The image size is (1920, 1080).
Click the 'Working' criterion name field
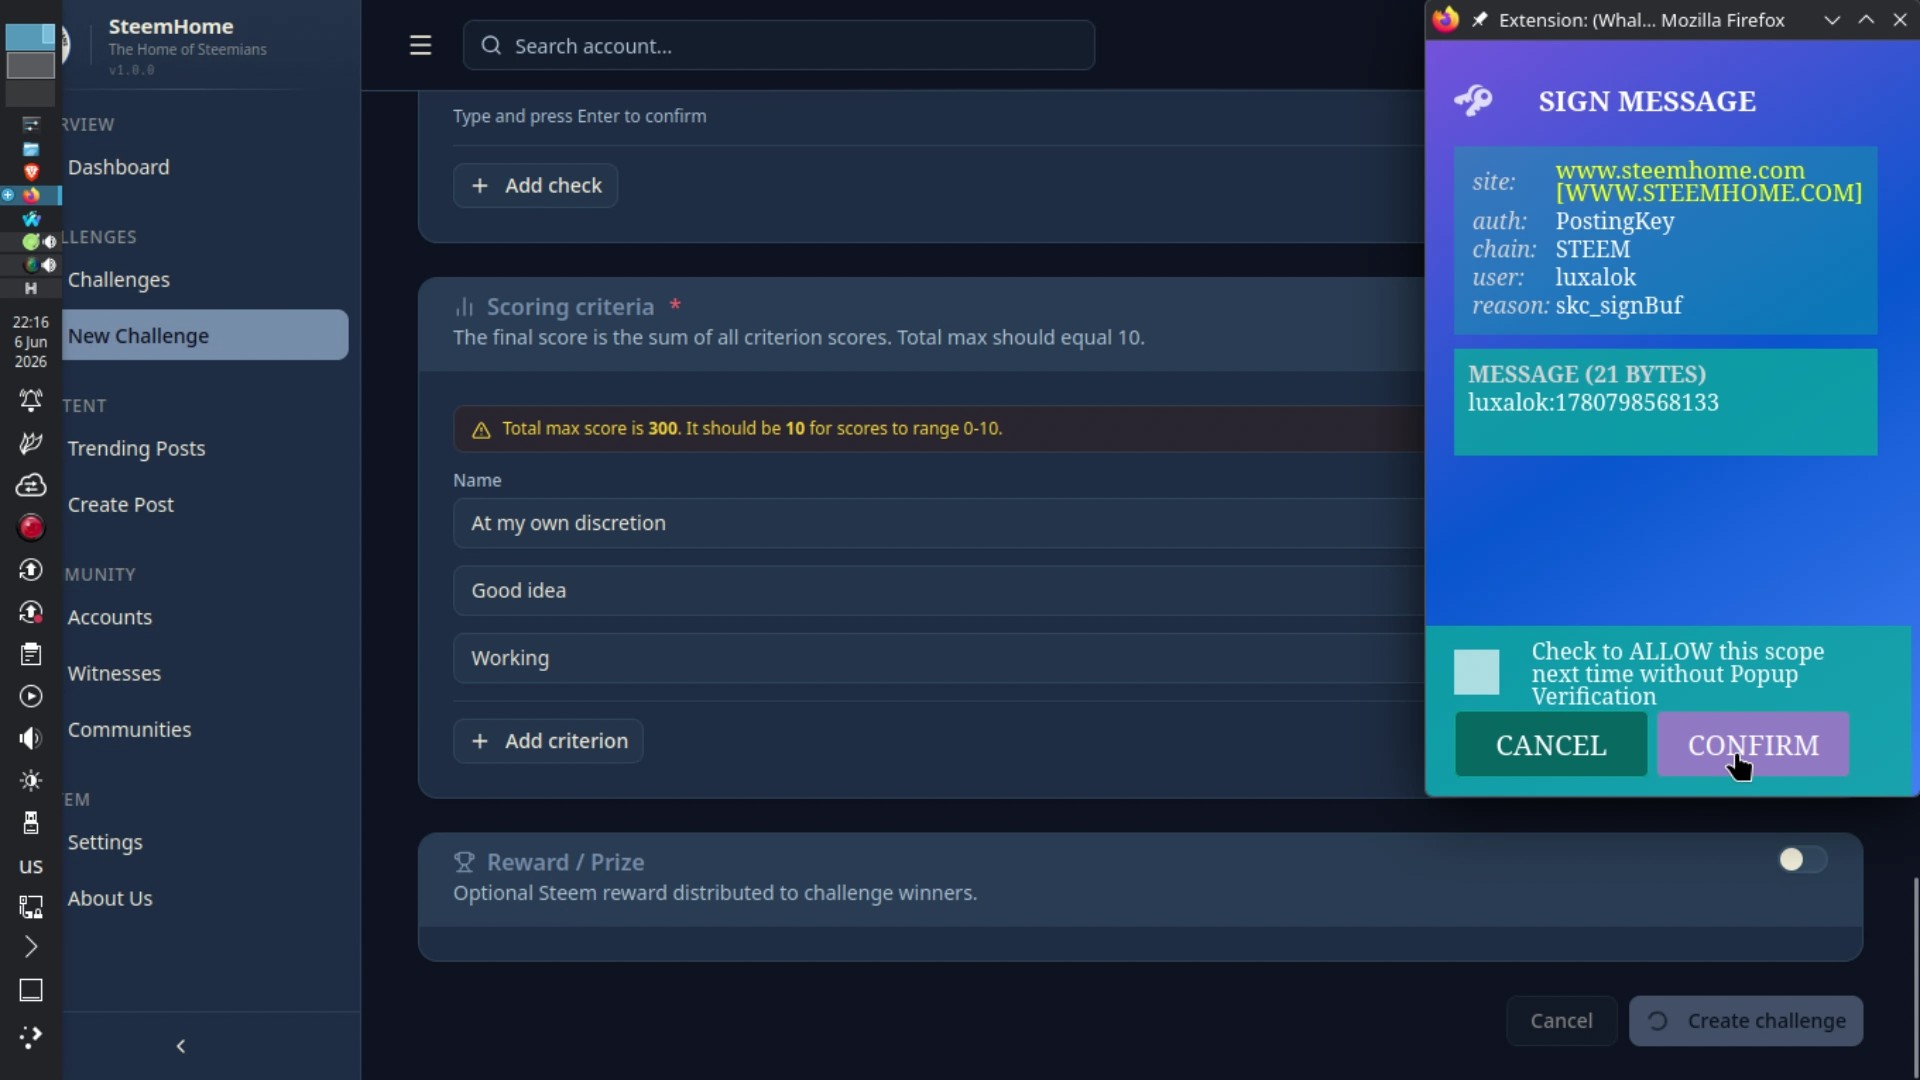pos(940,658)
